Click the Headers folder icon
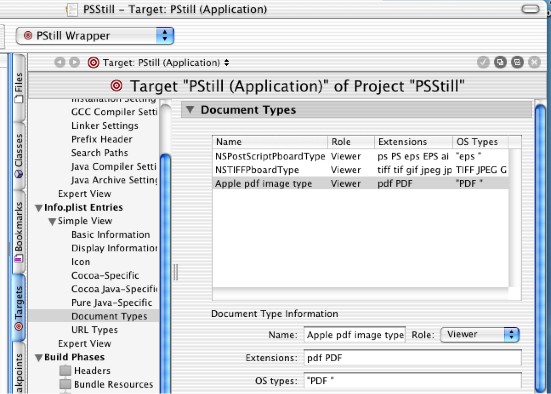 pyautogui.click(x=65, y=370)
